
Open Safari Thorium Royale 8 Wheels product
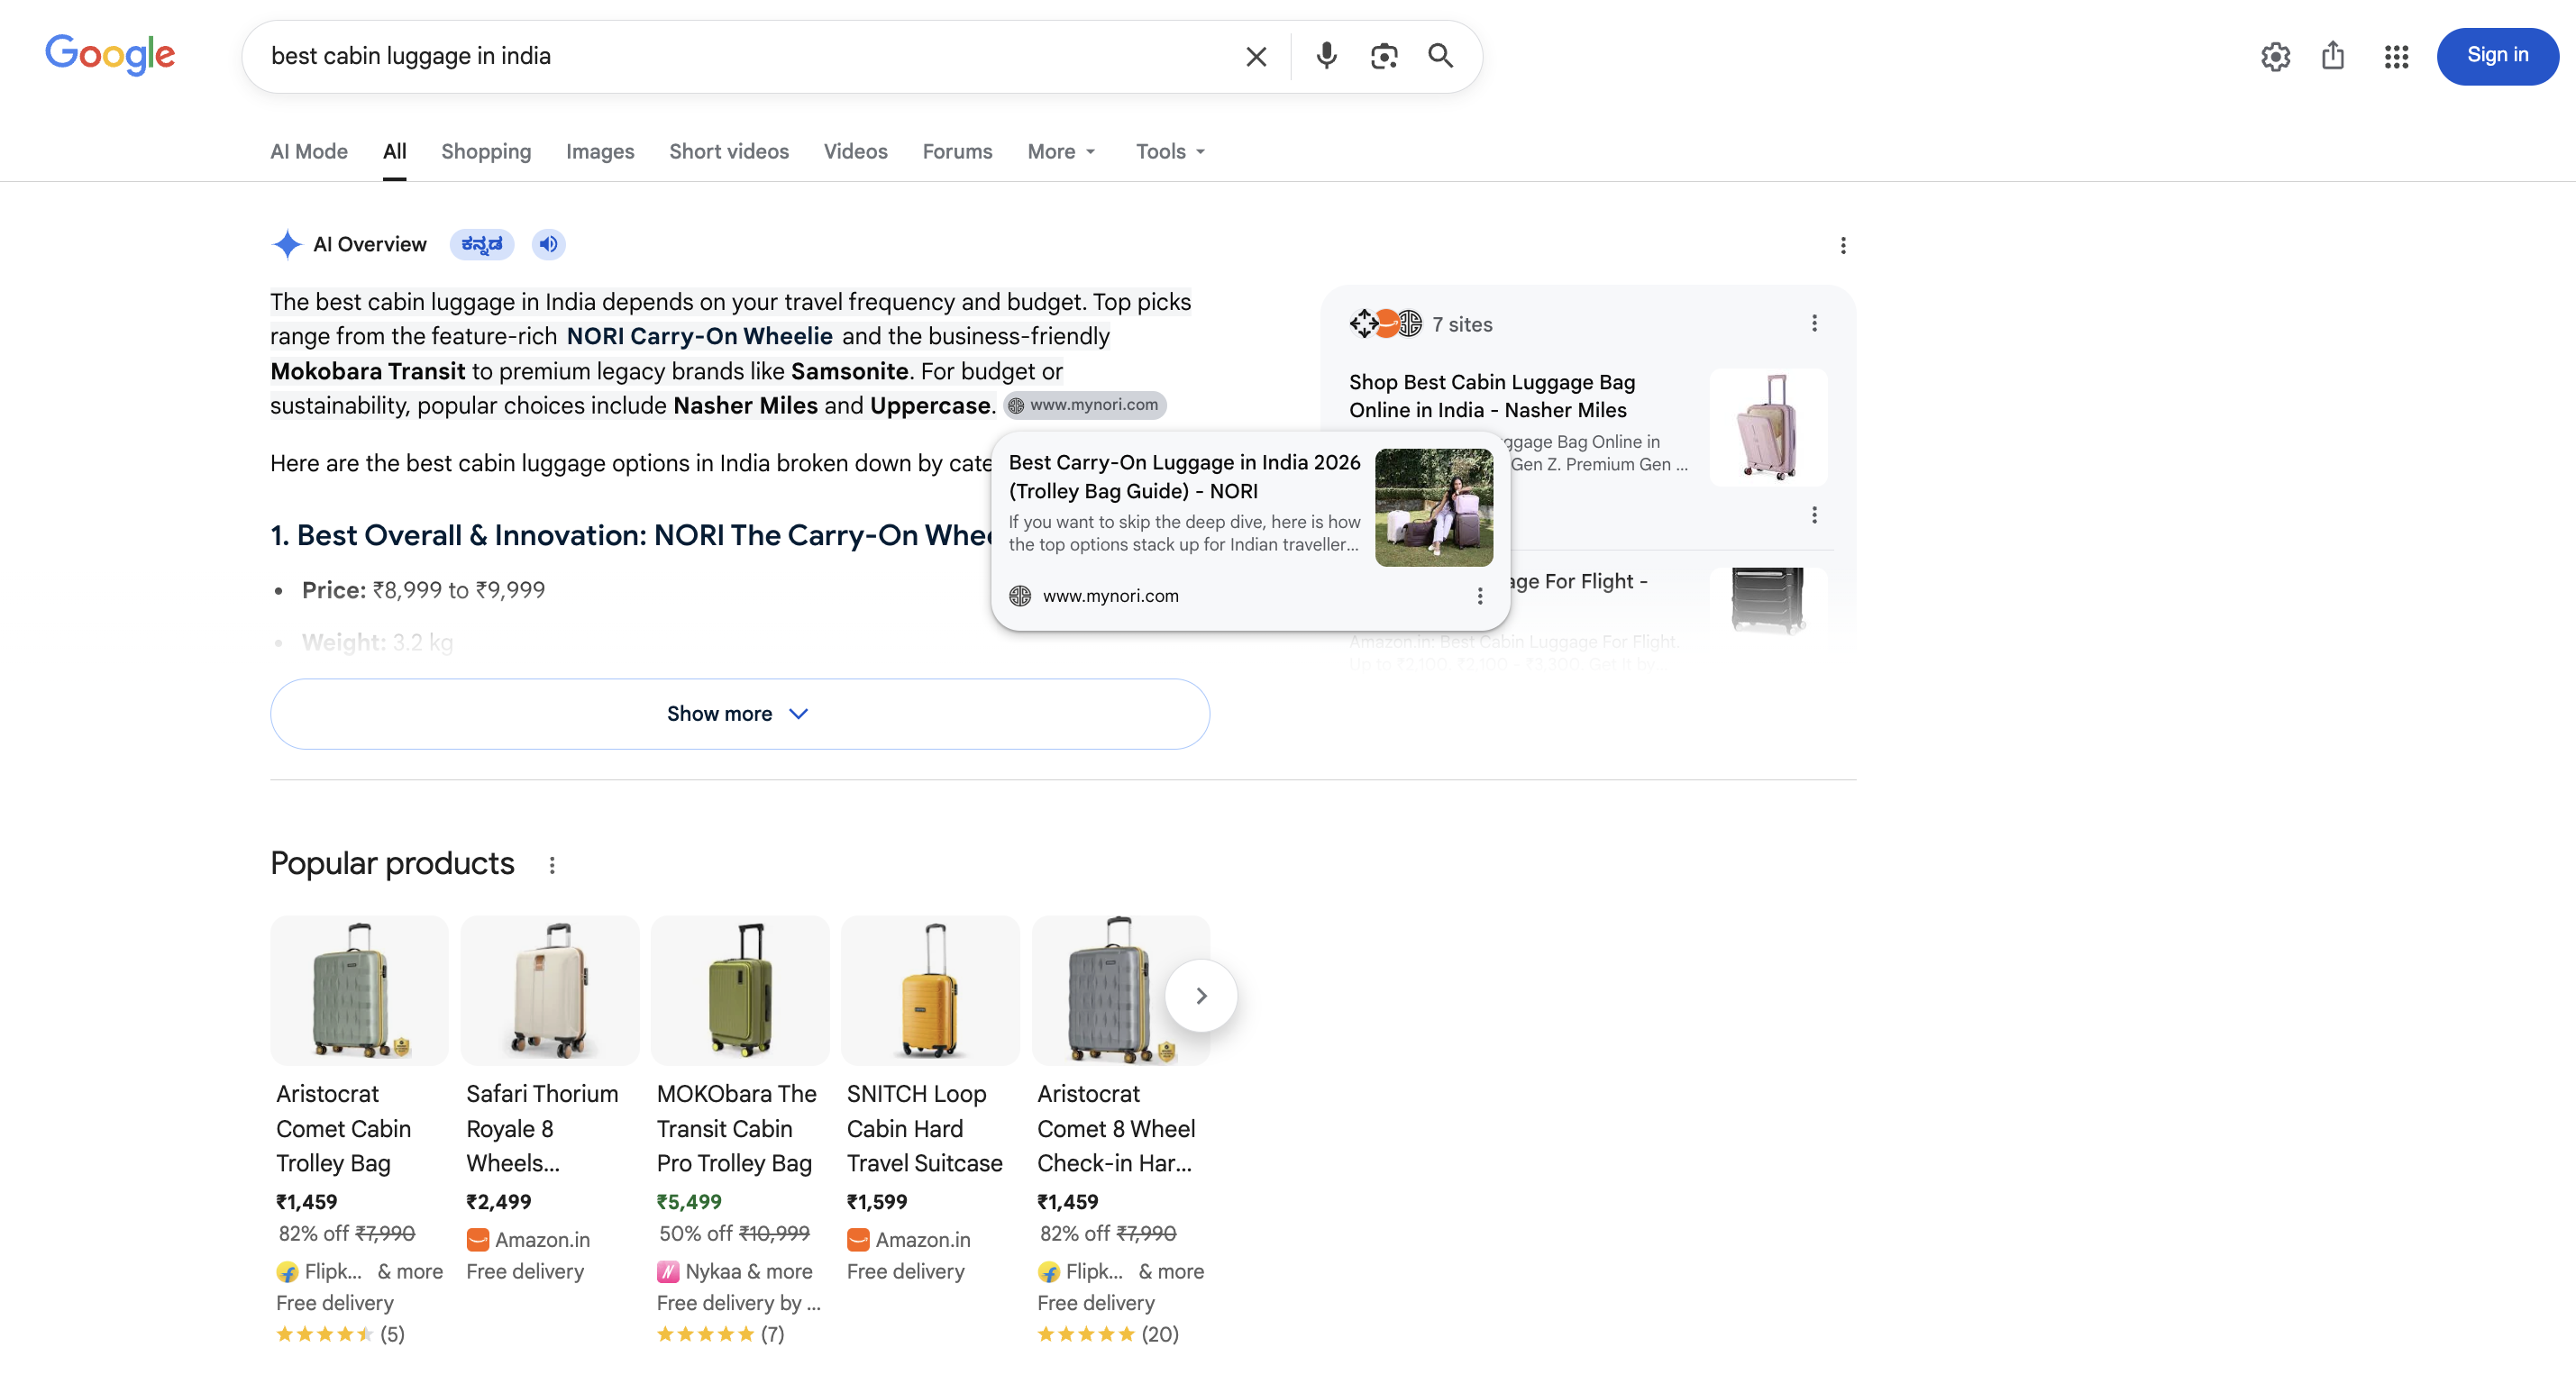tap(542, 1128)
